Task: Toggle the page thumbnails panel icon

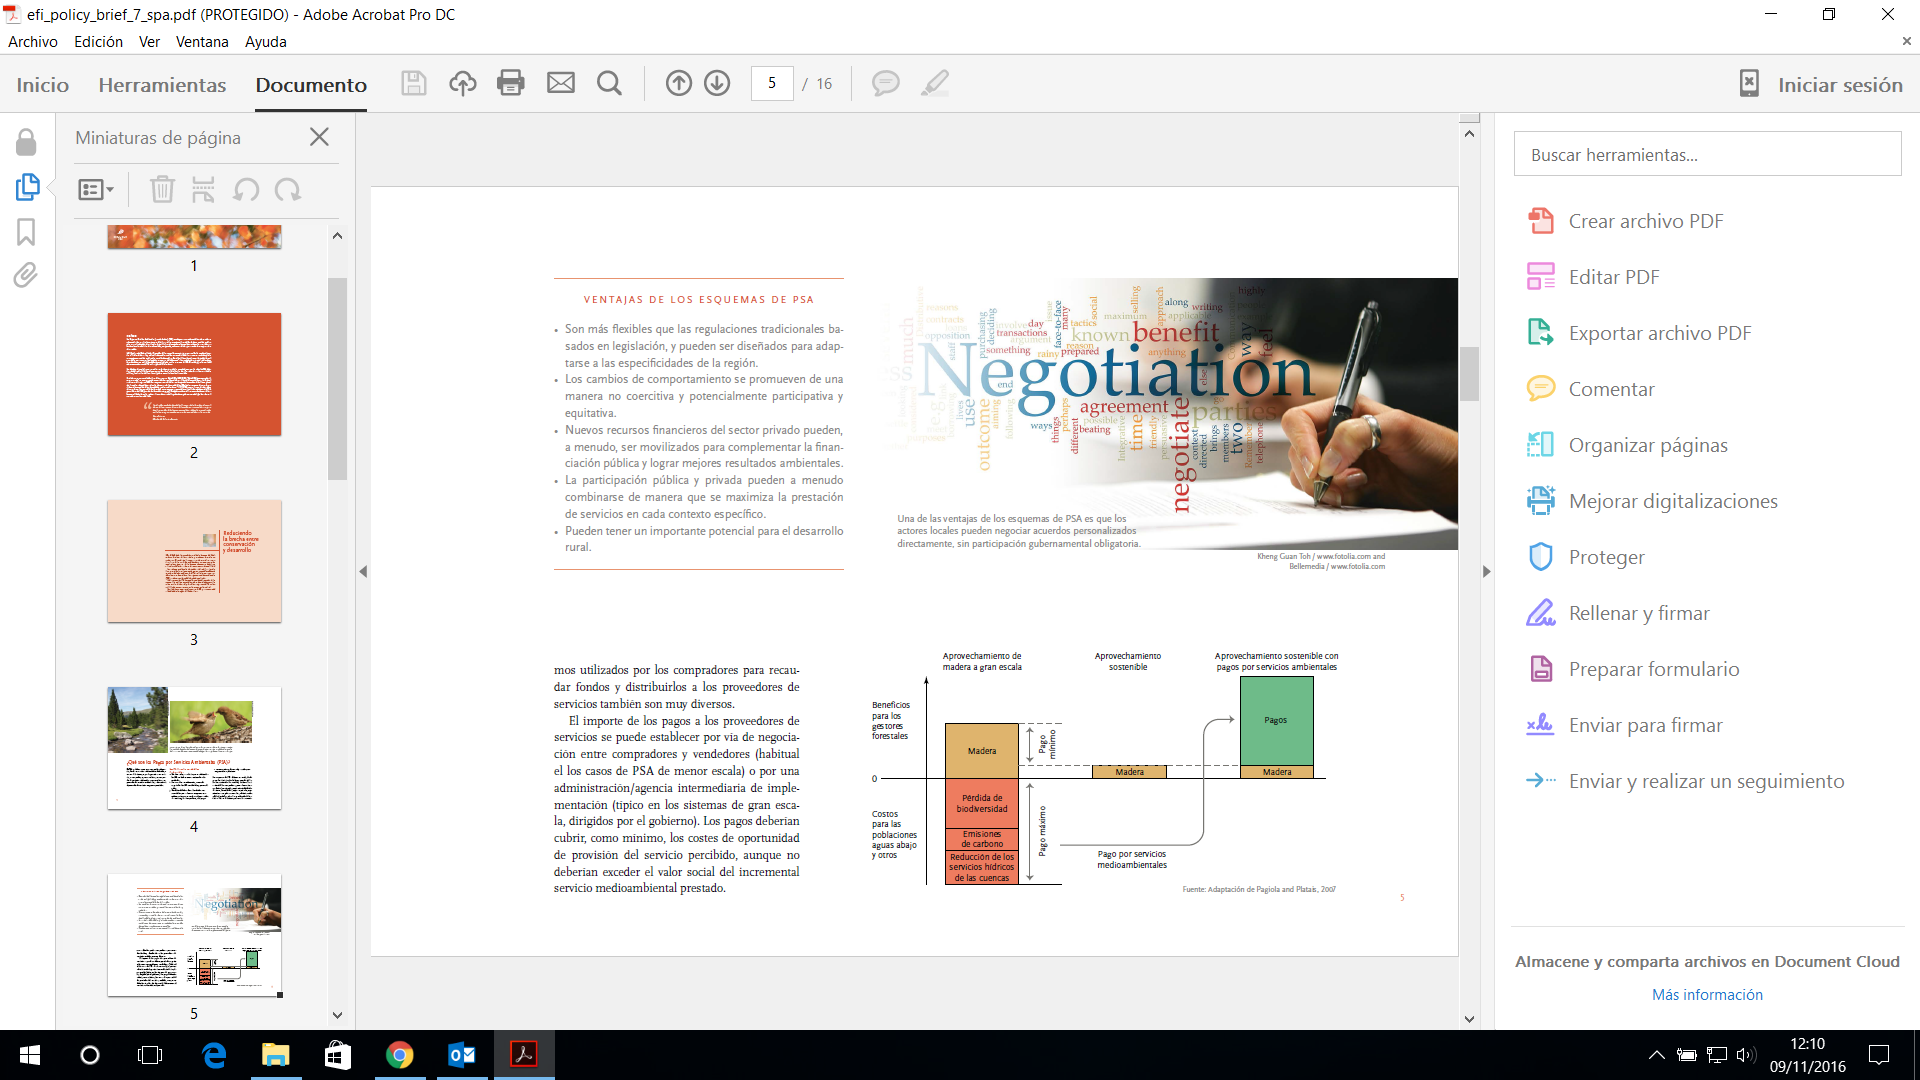Action: click(27, 187)
